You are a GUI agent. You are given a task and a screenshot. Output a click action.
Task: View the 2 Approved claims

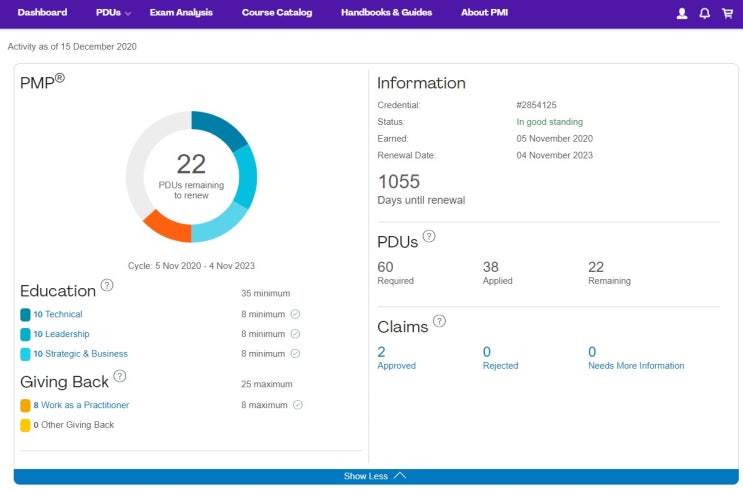click(x=396, y=358)
